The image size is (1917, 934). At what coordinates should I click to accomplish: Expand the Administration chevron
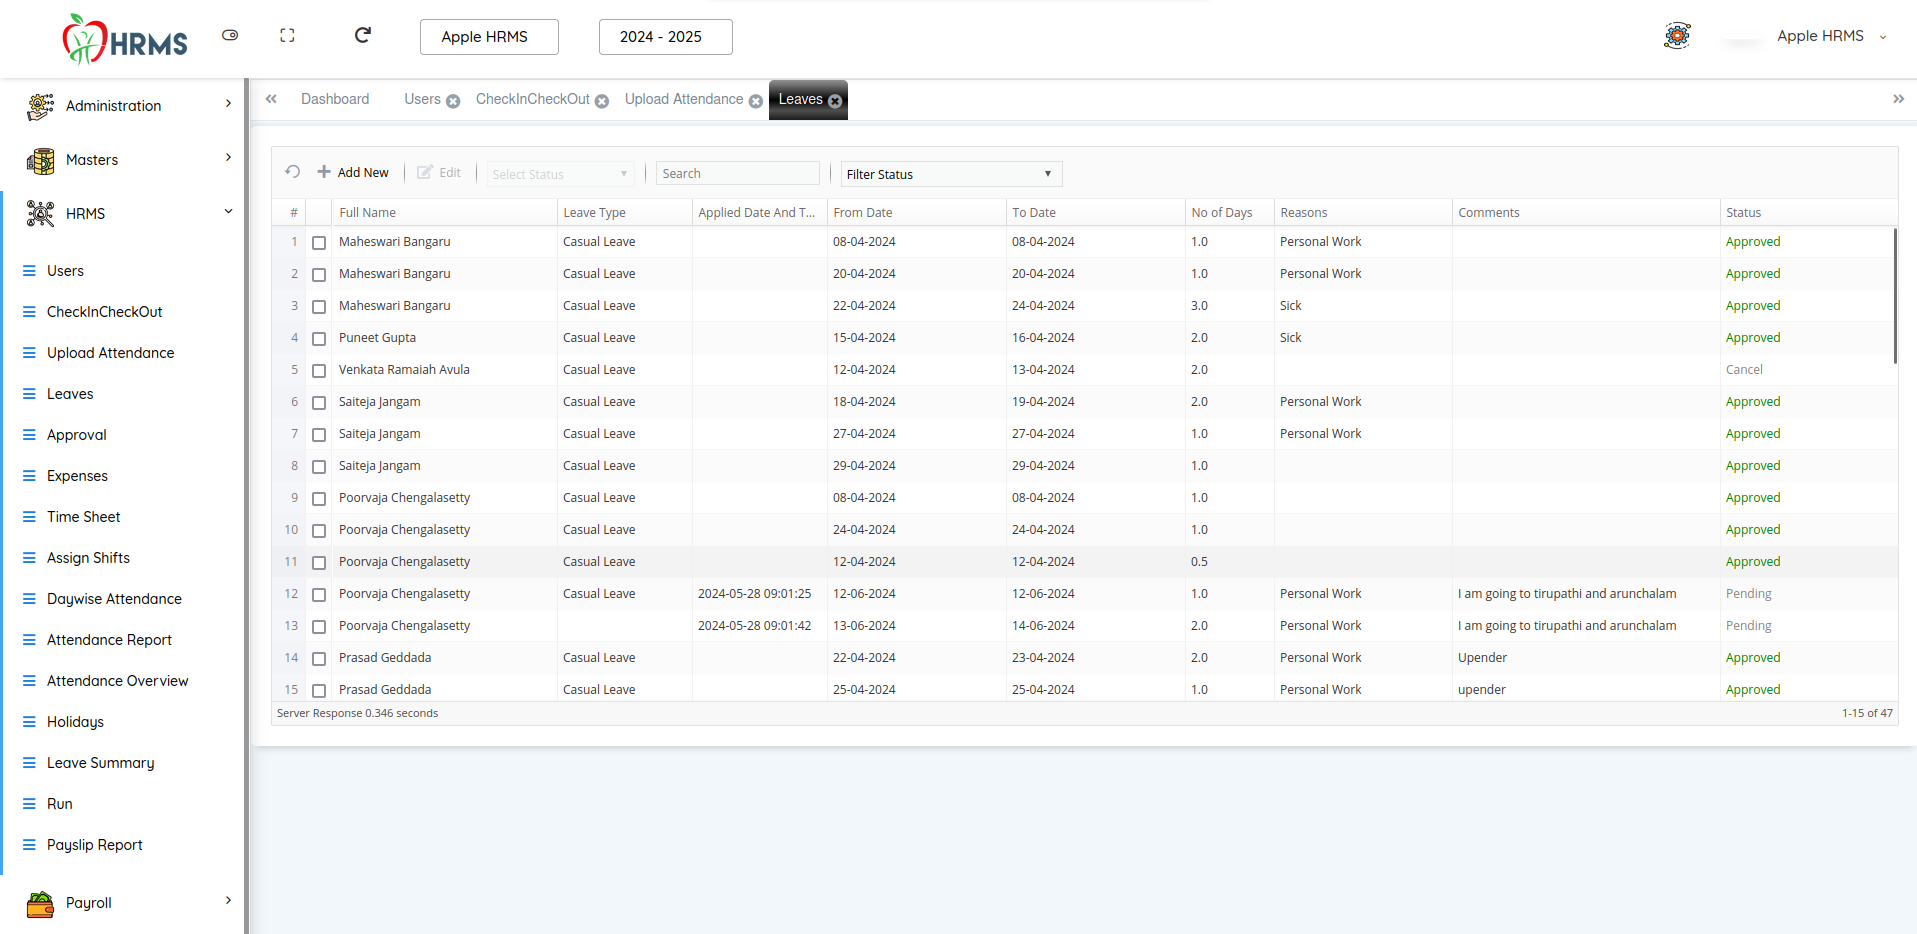[228, 104]
